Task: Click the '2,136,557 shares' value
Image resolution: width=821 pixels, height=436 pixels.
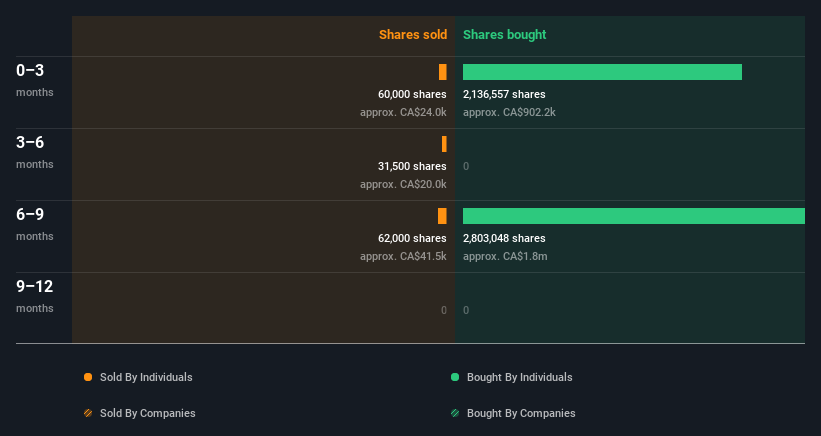Action: pyautogui.click(x=504, y=94)
